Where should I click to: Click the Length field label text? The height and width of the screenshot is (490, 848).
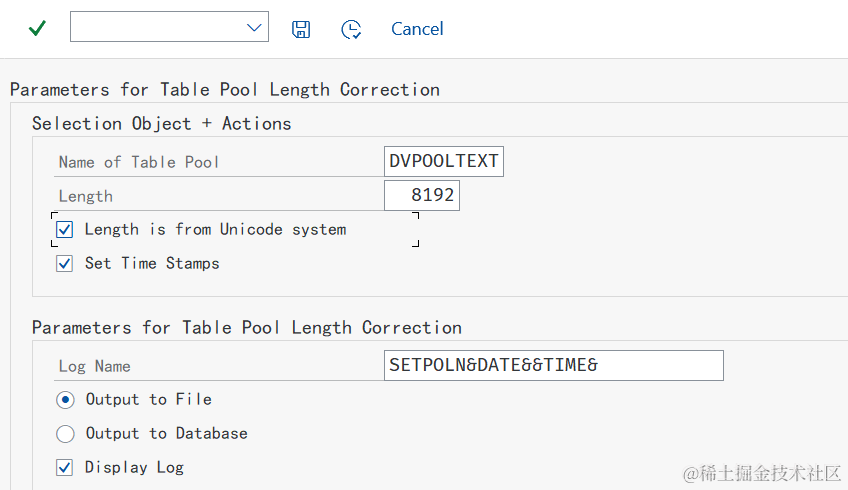(85, 196)
